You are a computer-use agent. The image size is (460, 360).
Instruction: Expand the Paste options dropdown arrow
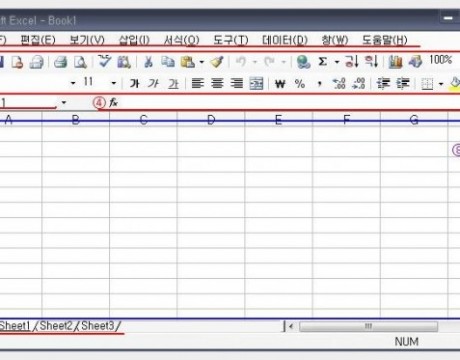point(201,62)
